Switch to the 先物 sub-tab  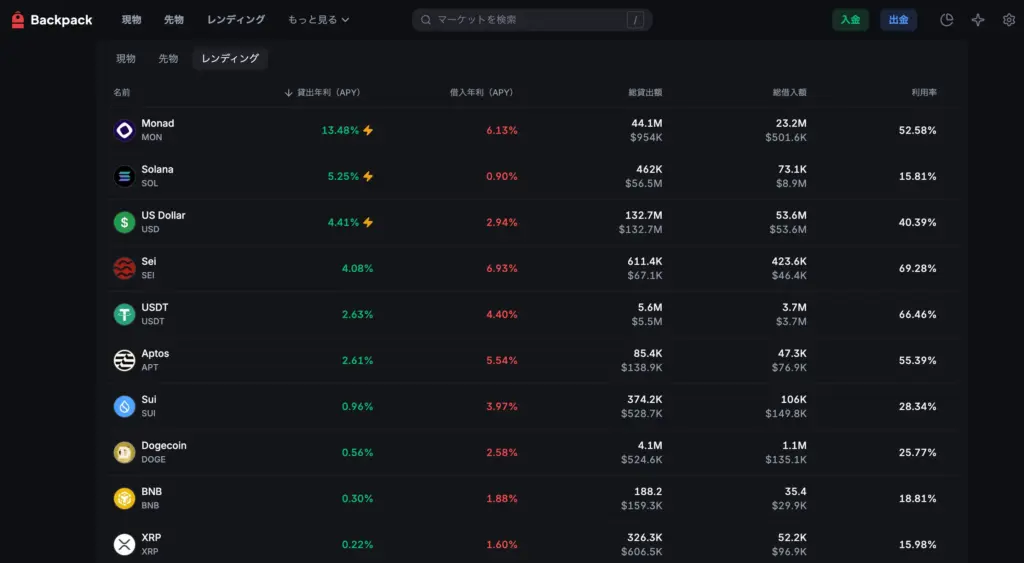pyautogui.click(x=168, y=59)
